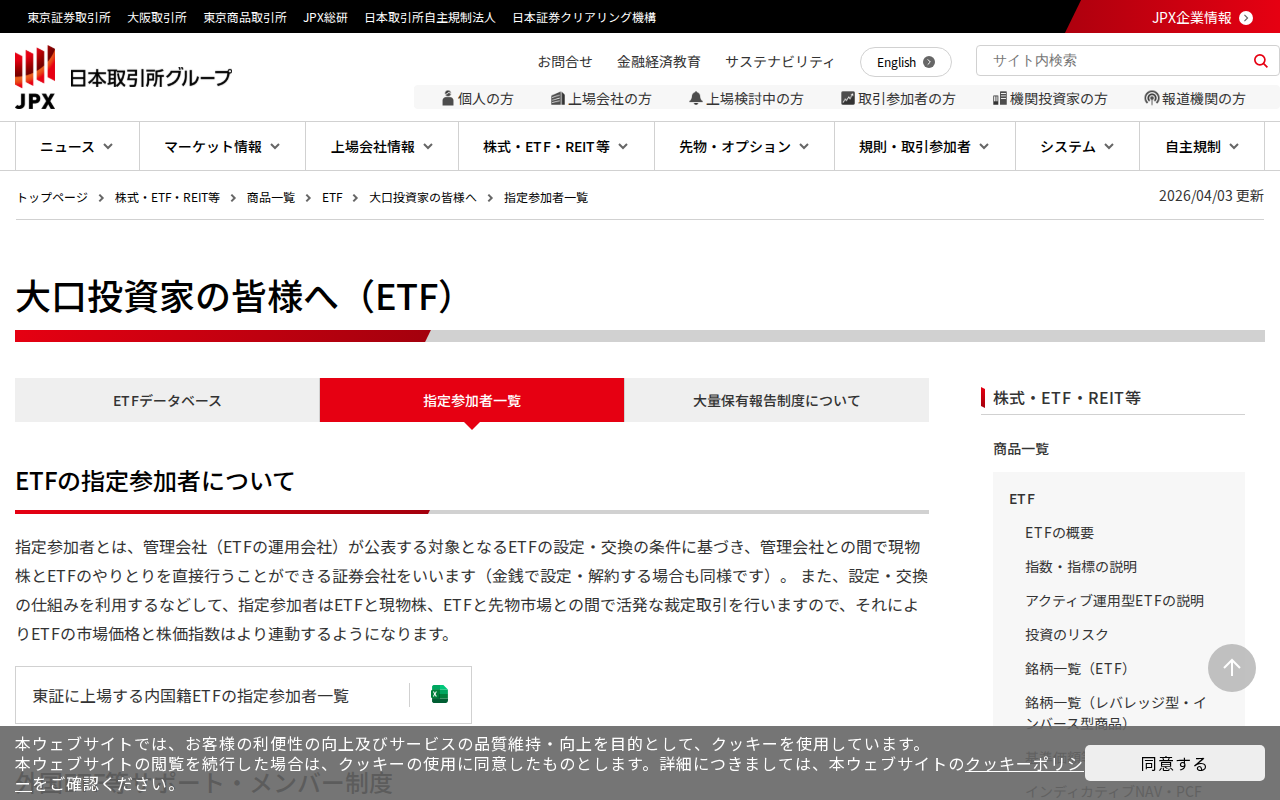The image size is (1280, 800).
Task: Click the broadcast icon for 報道機関の方
Action: click(x=1152, y=98)
